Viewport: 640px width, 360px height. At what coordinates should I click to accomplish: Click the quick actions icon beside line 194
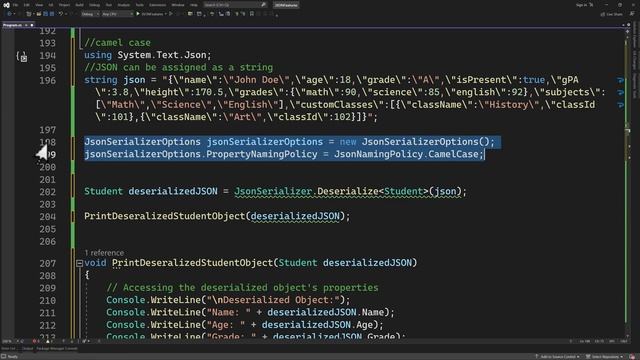pyautogui.click(x=22, y=57)
